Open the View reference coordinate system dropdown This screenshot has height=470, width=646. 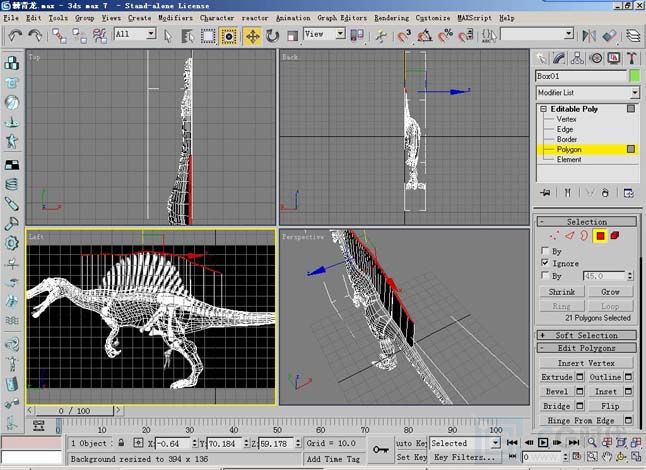324,34
